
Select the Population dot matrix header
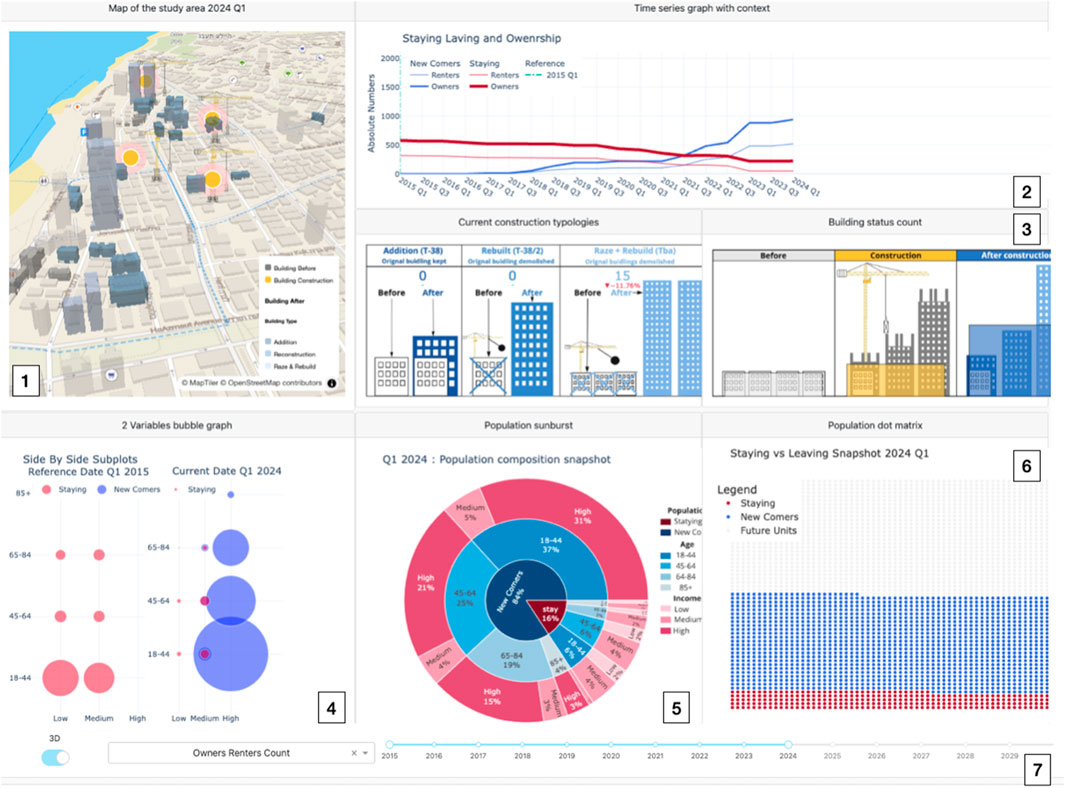tap(875, 425)
